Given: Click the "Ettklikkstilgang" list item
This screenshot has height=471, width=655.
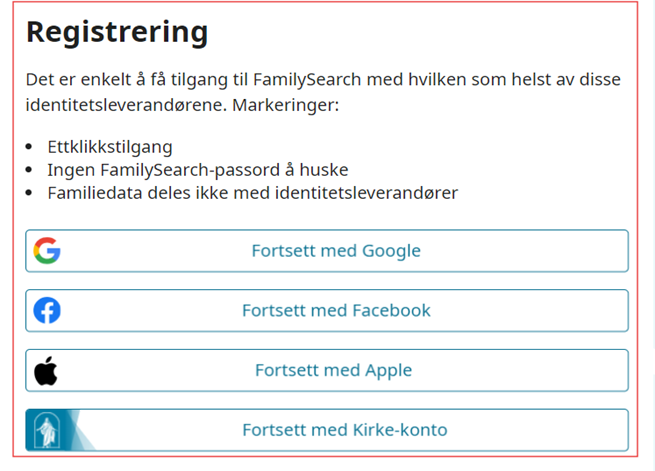Looking at the screenshot, I should click(x=110, y=147).
